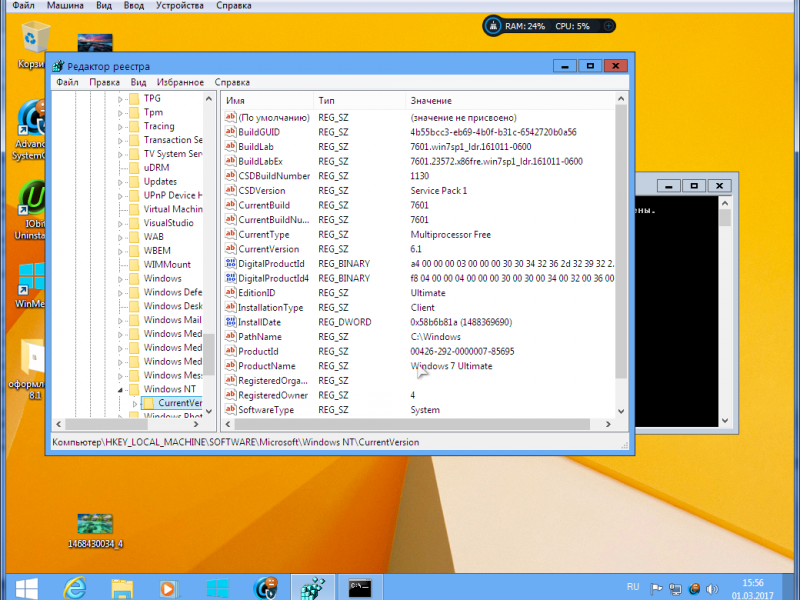Click the volume icon in system tray

(712, 589)
